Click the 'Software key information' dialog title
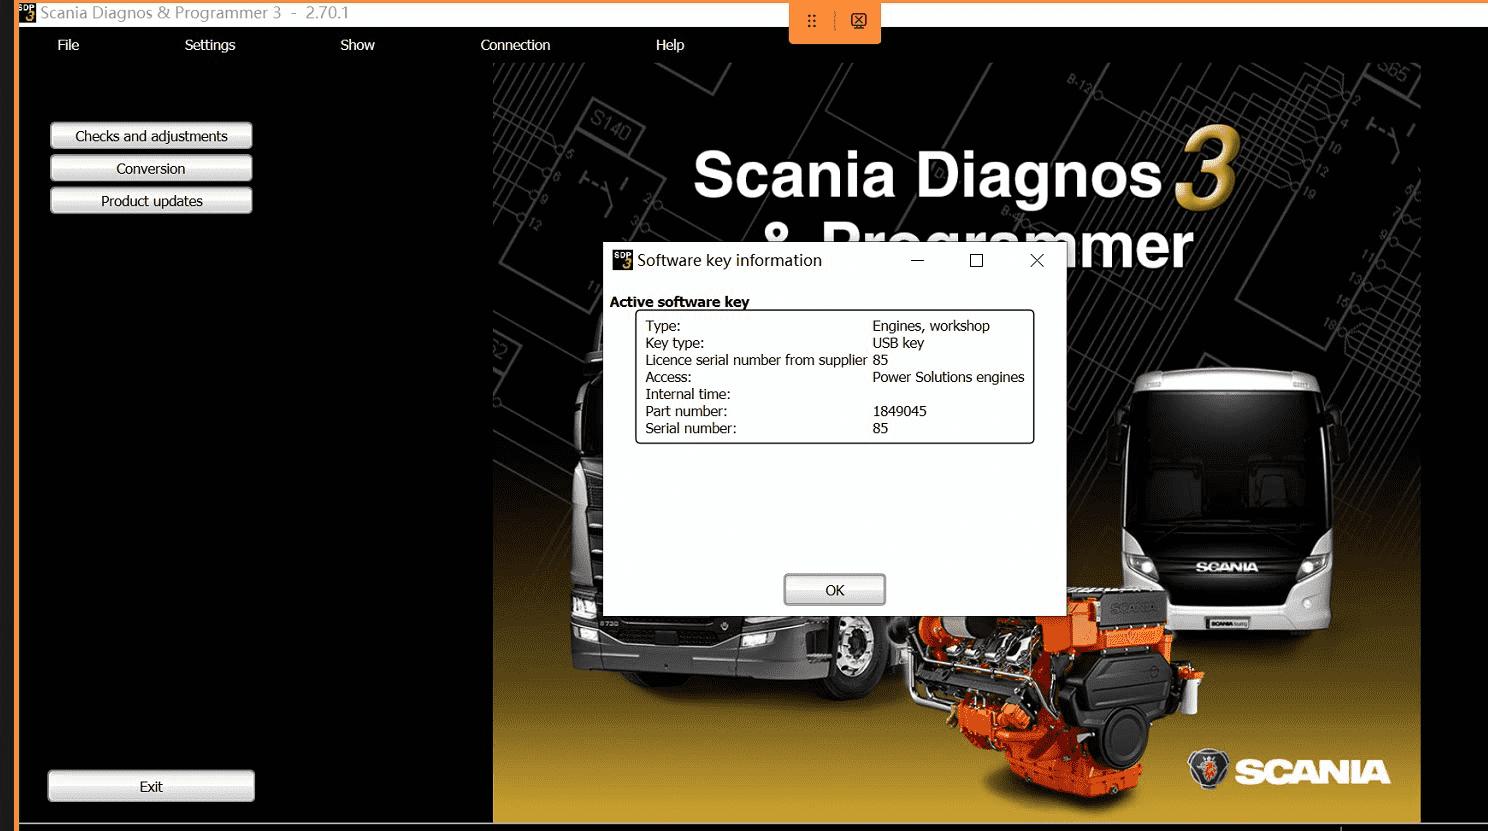Viewport: 1488px width, 831px height. (x=729, y=260)
